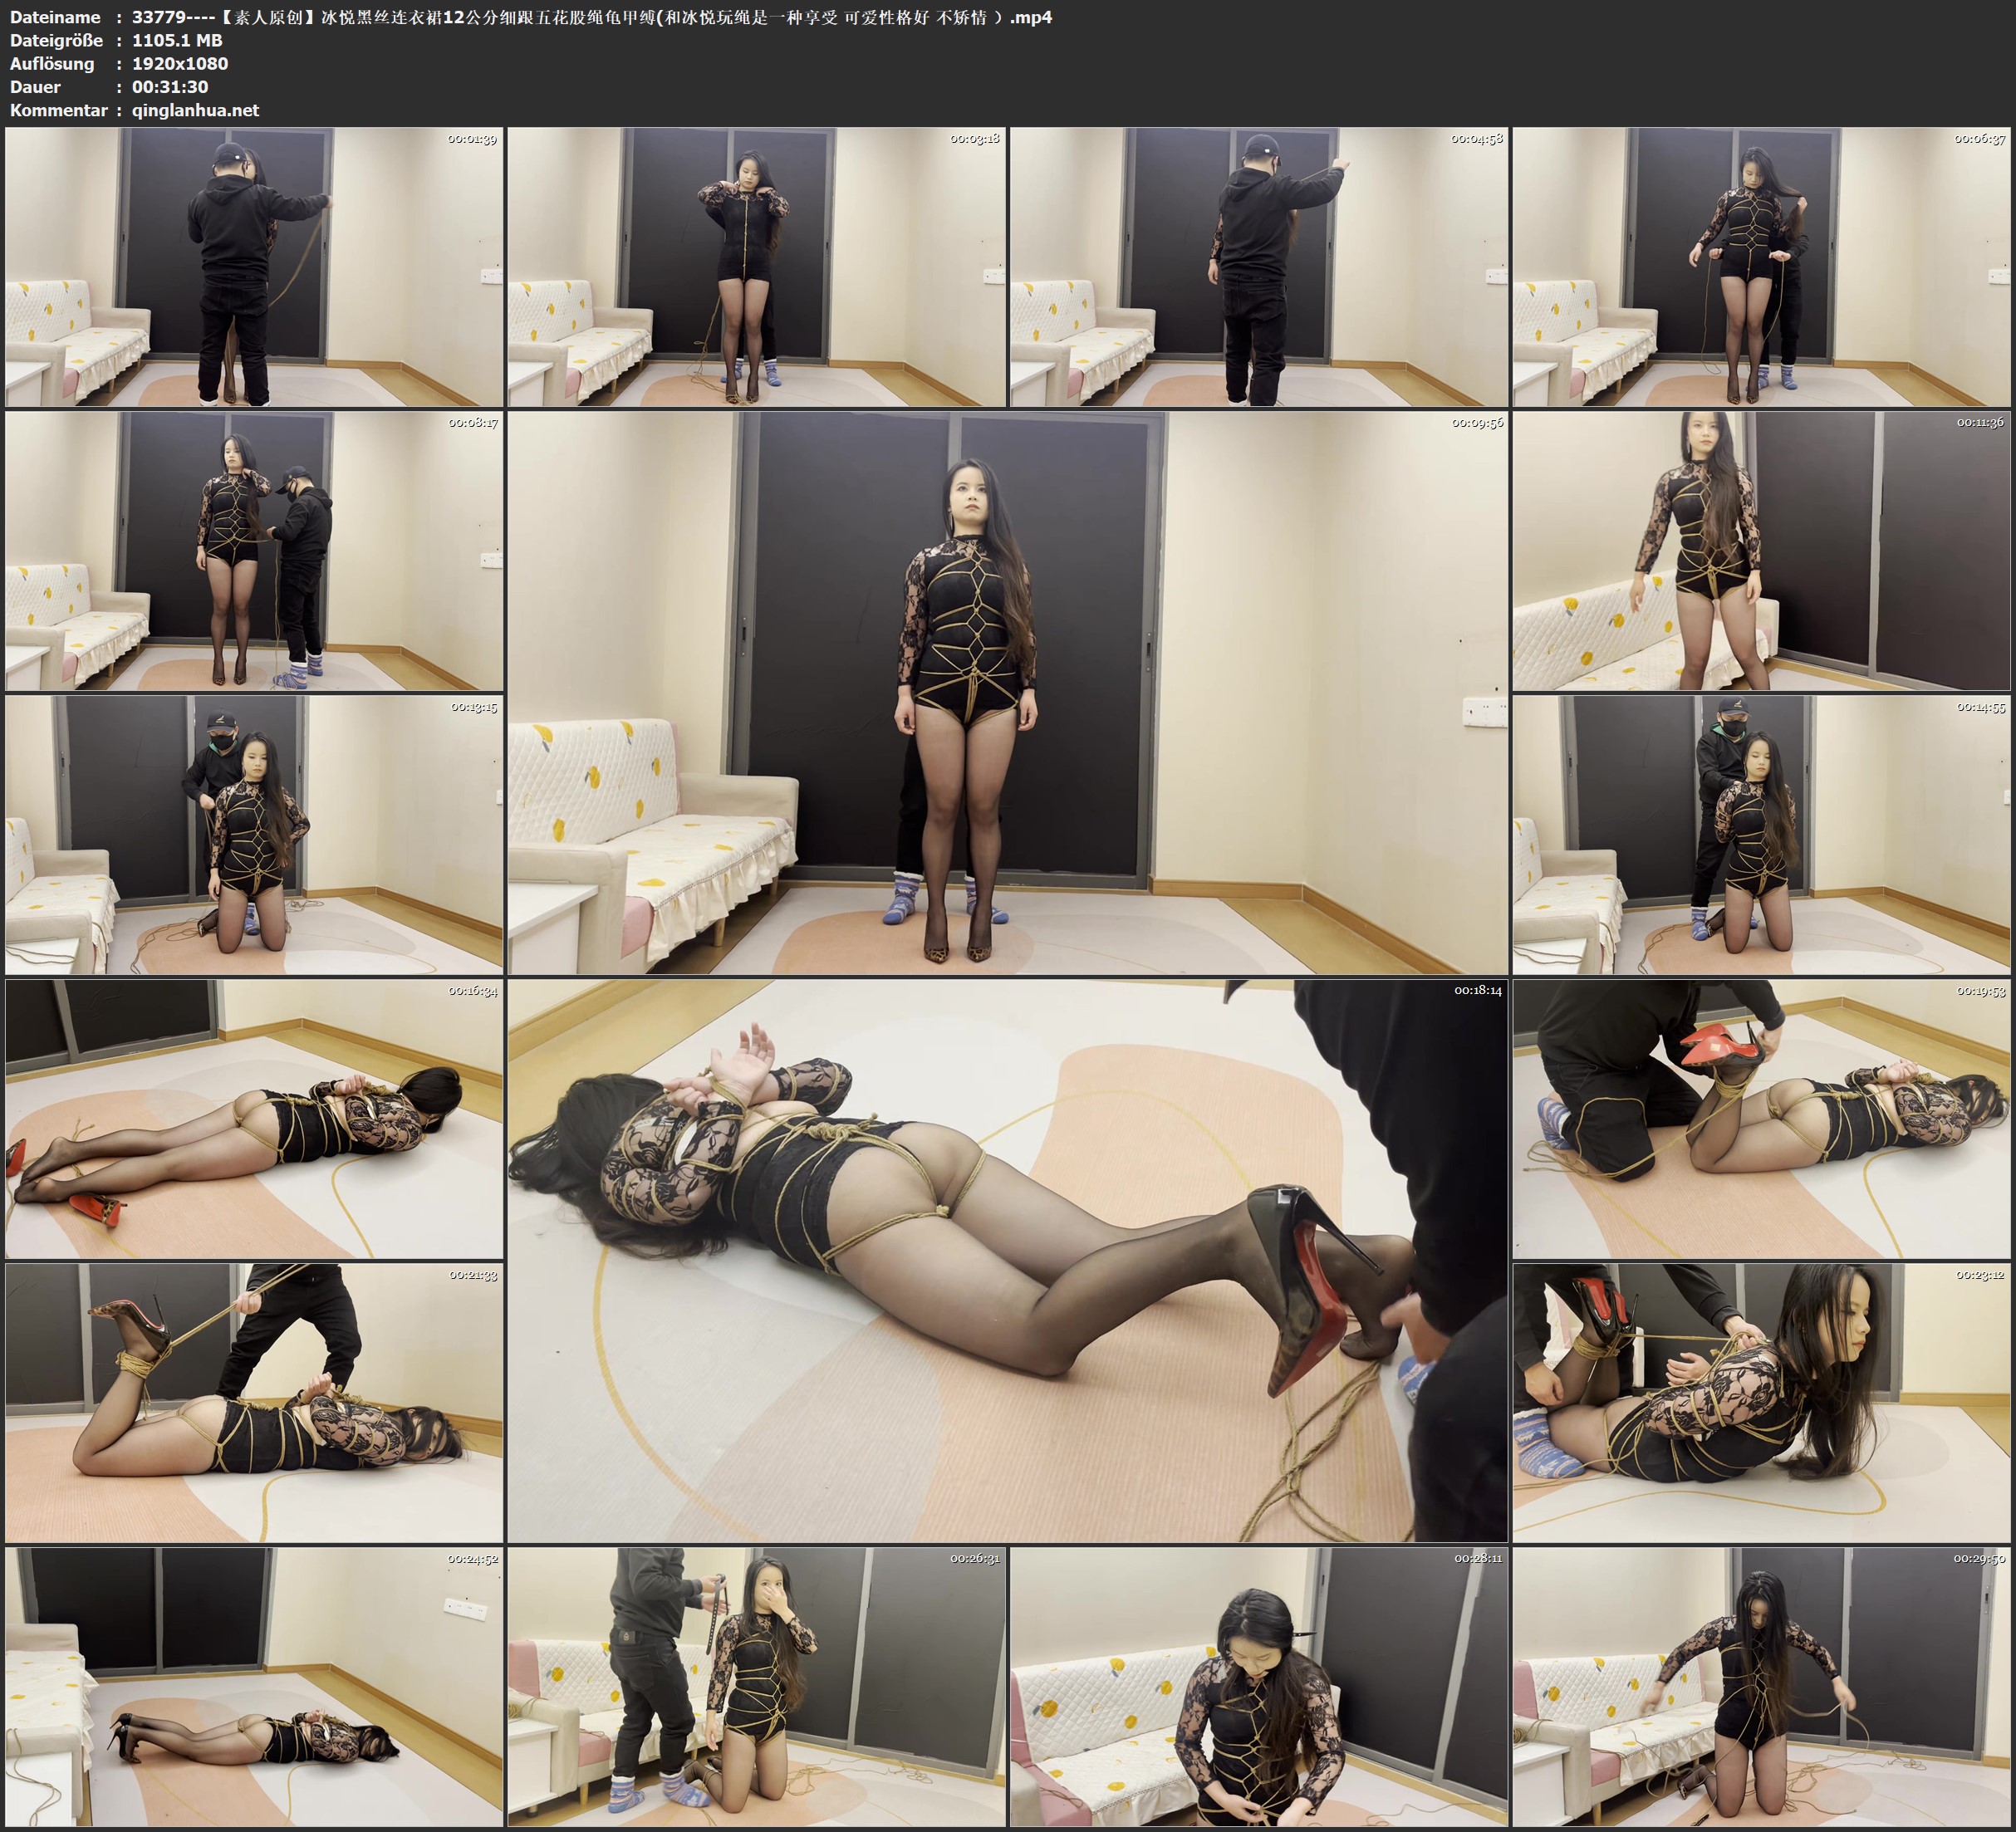The height and width of the screenshot is (1832, 2016).
Task: Click the frame stamped 00:06:37
Action: coord(1761,267)
